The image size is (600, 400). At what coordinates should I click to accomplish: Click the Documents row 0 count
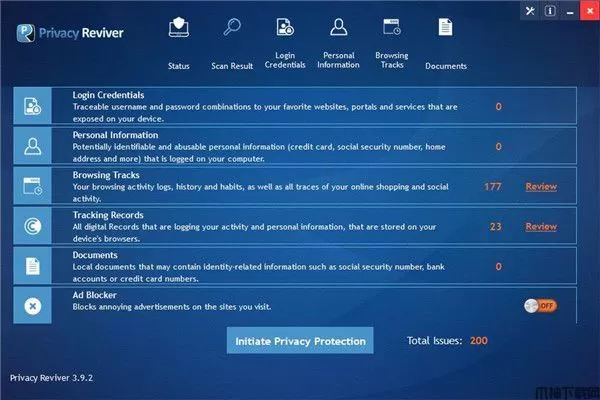click(498, 266)
